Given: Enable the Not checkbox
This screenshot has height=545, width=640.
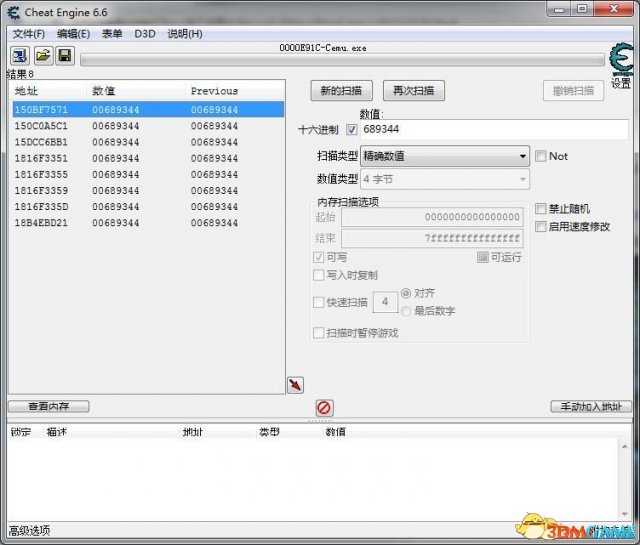Looking at the screenshot, I should 540,156.
